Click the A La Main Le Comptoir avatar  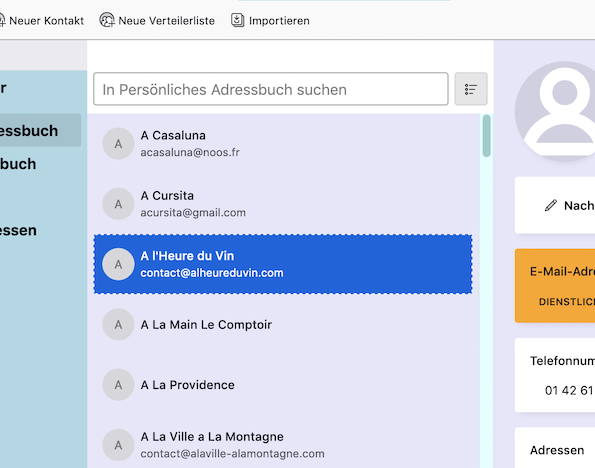118,325
